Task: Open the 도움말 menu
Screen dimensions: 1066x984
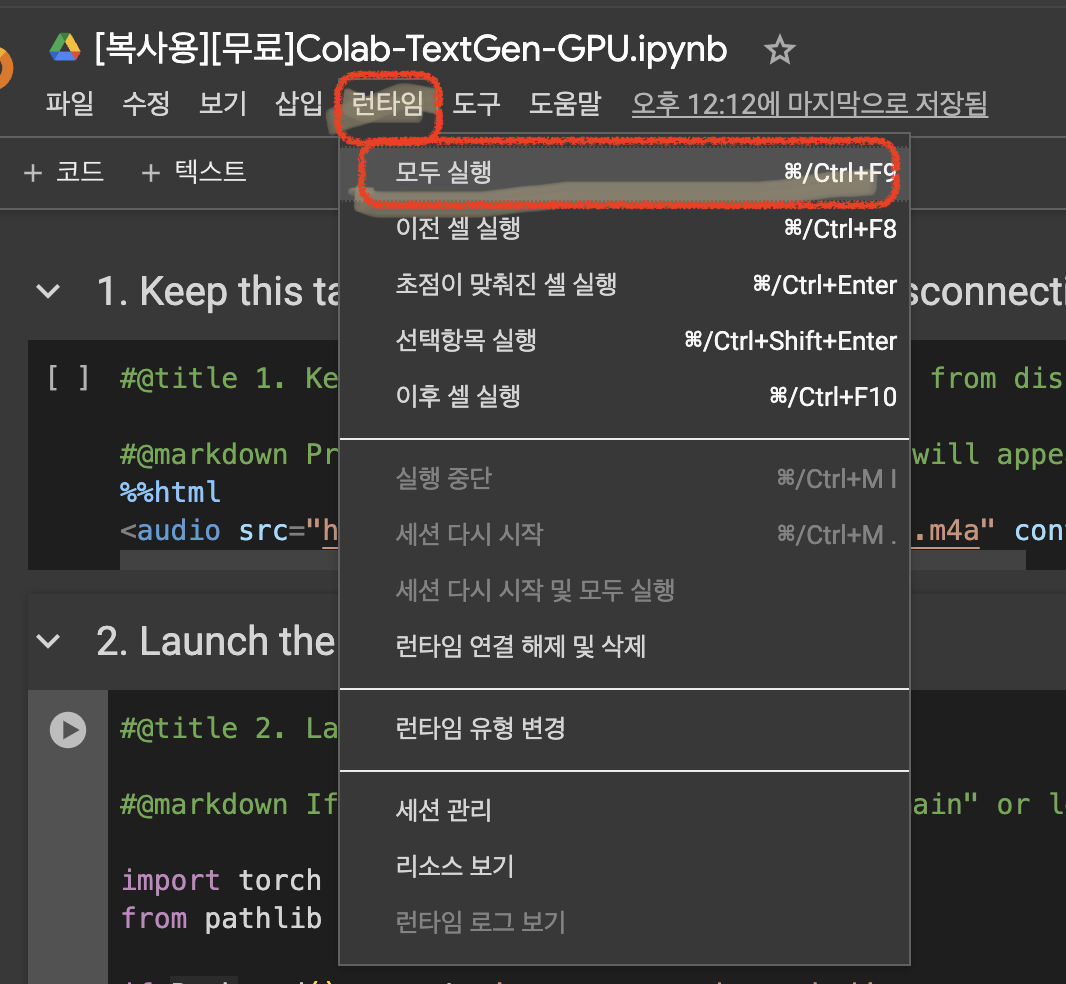Action: coord(566,103)
